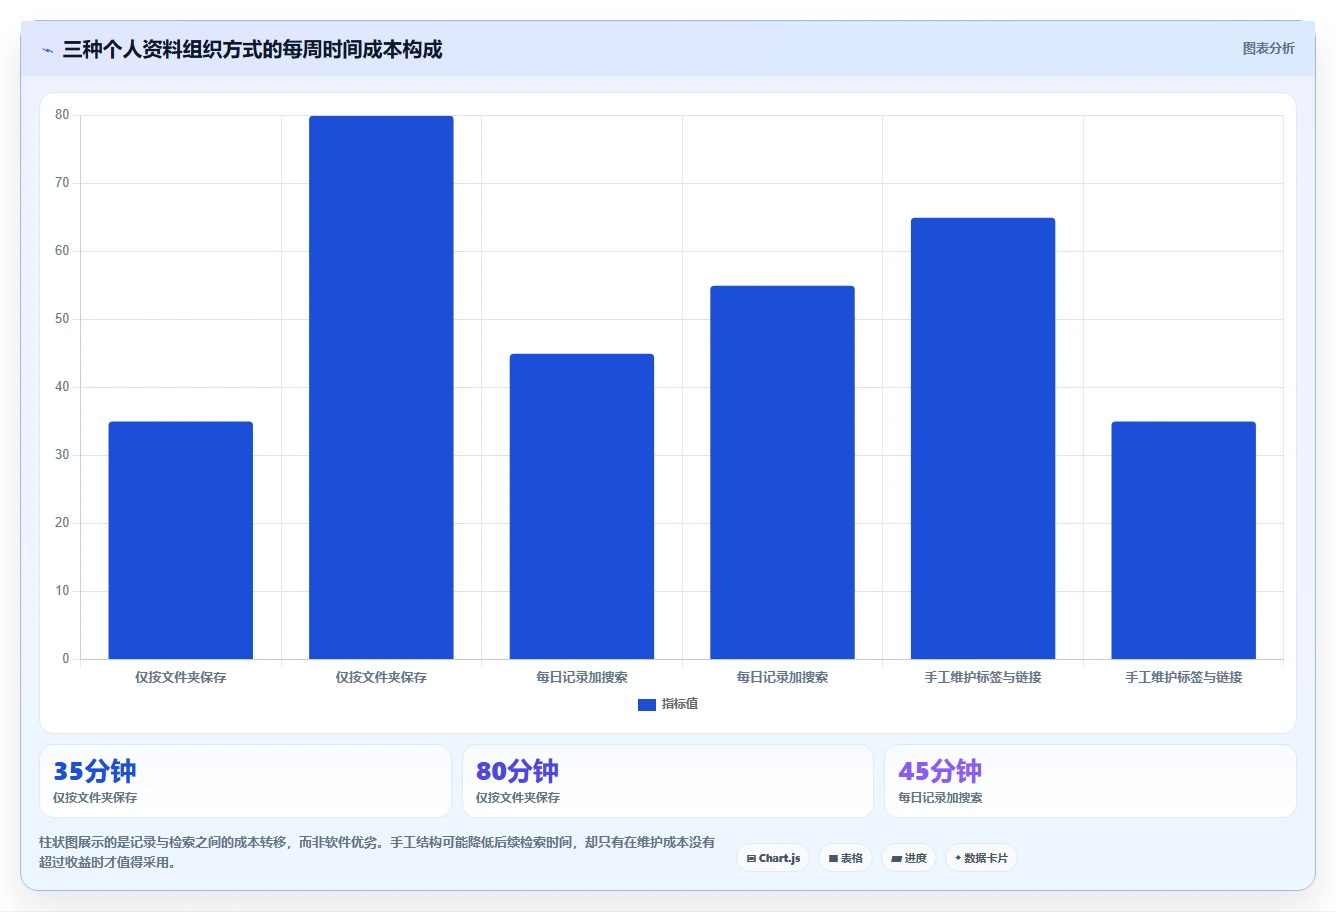Viewport: 1336px width, 912px height.
Task: Click the y-axis label 40
Action: tap(62, 387)
